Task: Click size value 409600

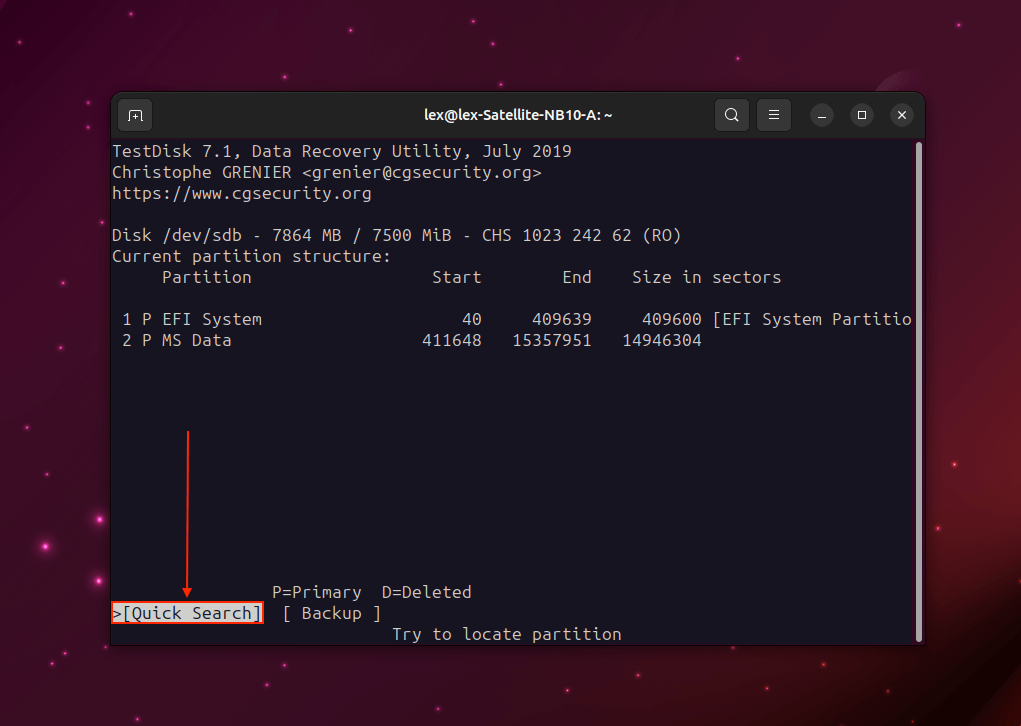Action: coord(672,319)
